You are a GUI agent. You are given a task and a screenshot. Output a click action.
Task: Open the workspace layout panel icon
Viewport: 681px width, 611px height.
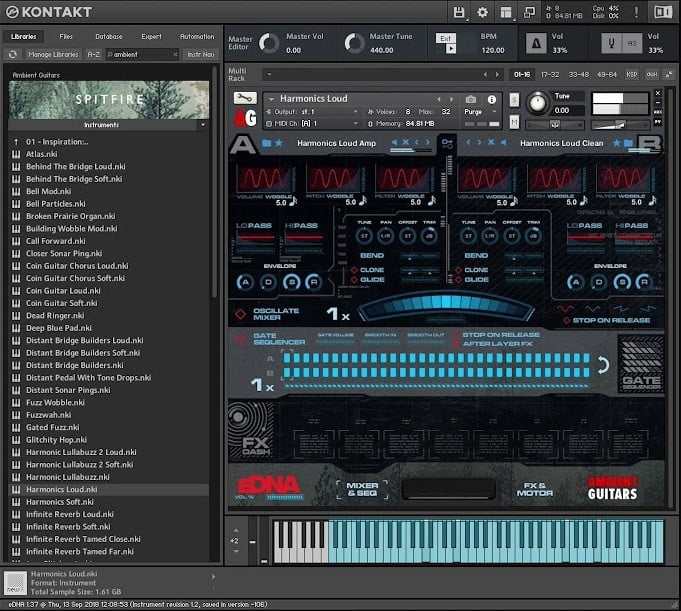[x=506, y=12]
